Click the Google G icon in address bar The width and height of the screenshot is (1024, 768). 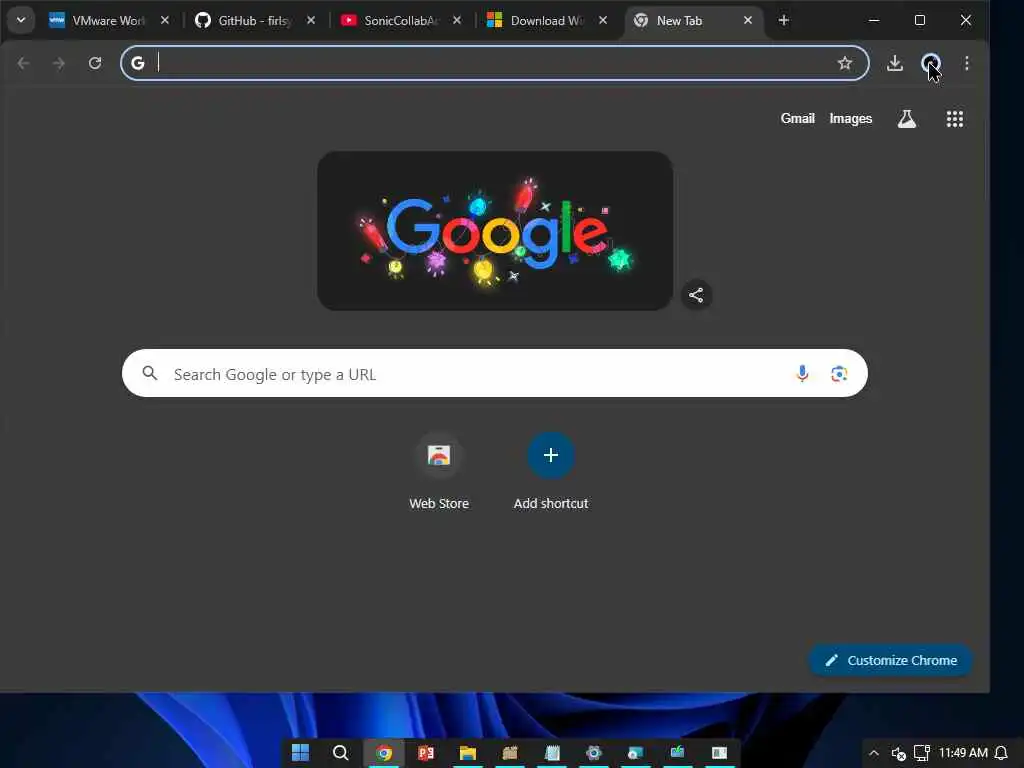tap(138, 63)
